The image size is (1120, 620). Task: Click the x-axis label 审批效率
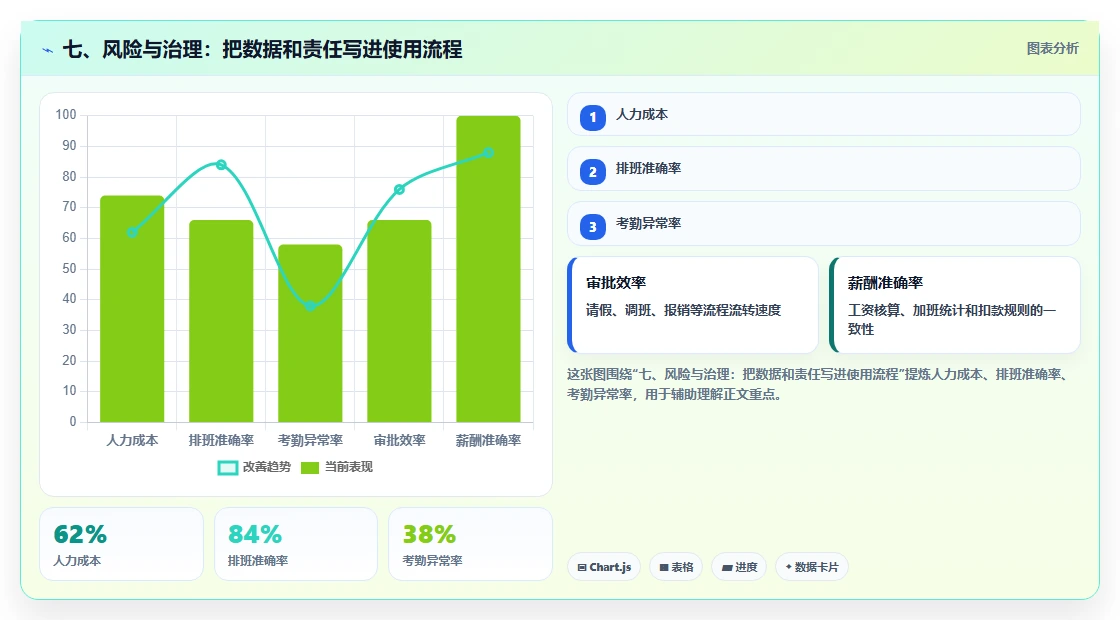pos(399,441)
